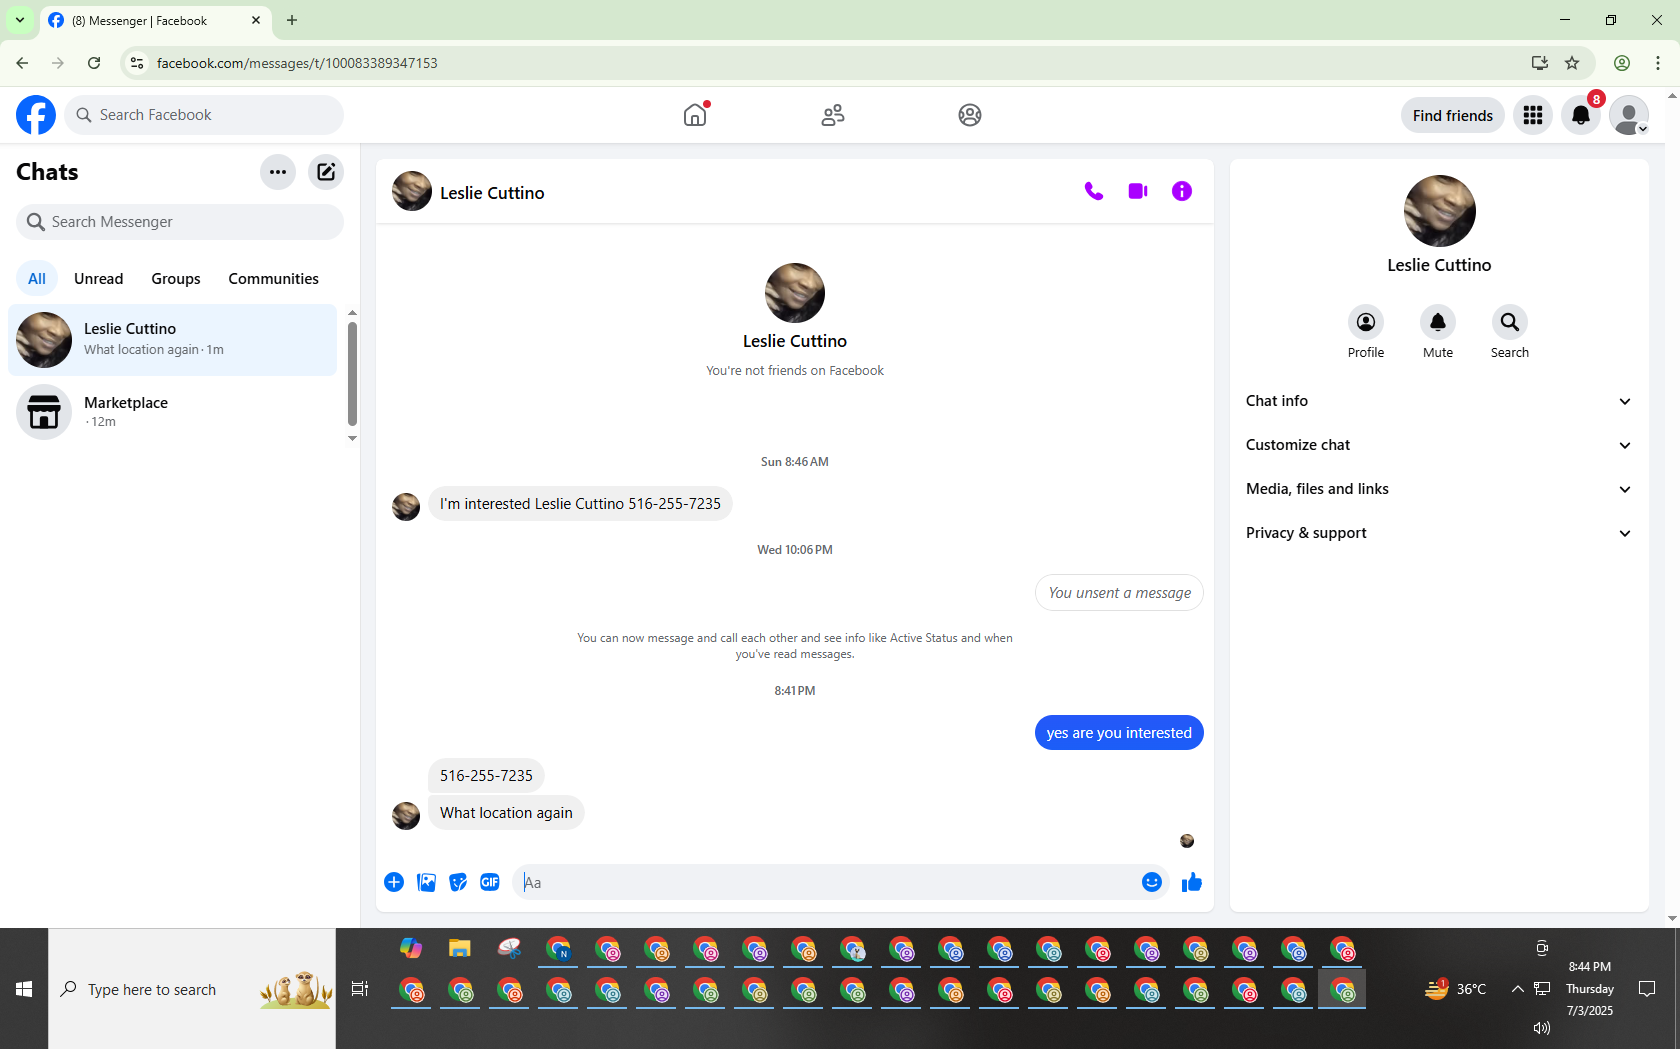1680x1049 pixels.
Task: Open the tab search dropdown arrow
Action: pos(20,20)
